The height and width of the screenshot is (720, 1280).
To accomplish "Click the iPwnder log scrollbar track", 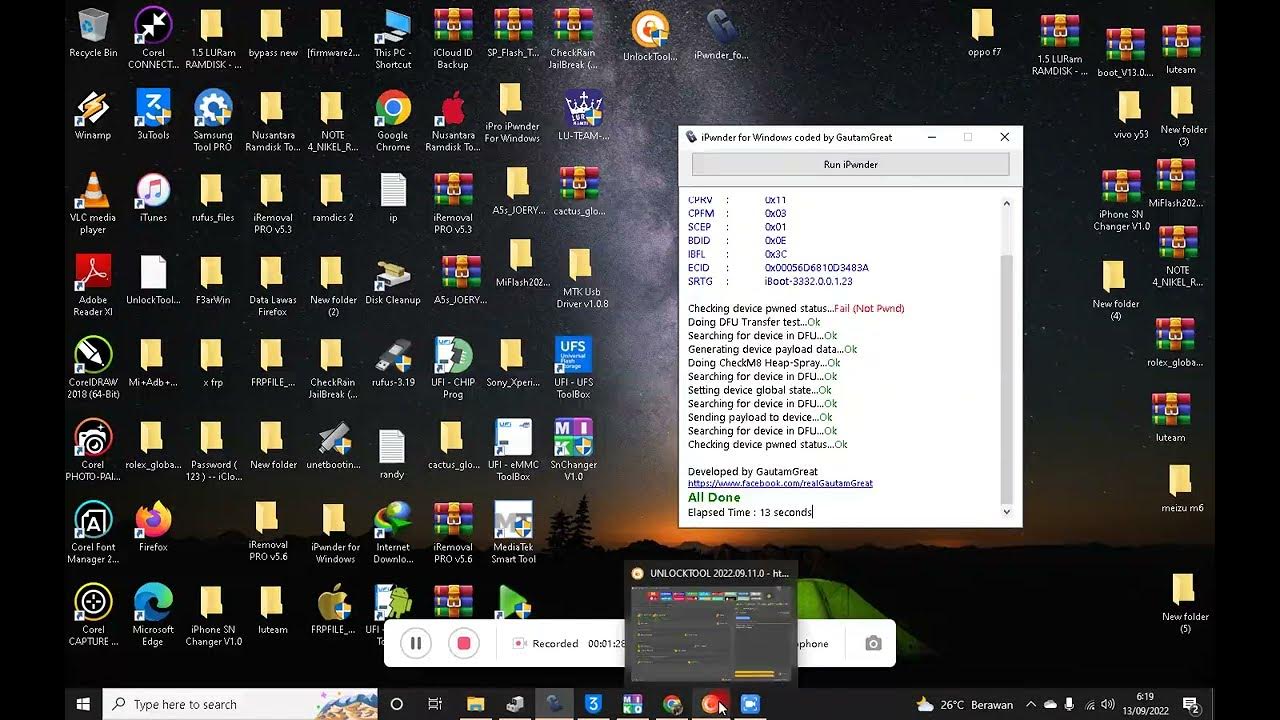I will point(1006,358).
